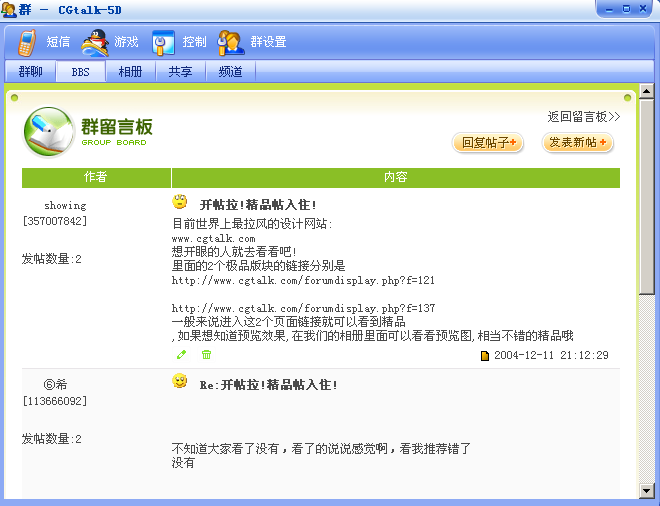
Task: Click the ID [113666092]
Action: pos(55,401)
